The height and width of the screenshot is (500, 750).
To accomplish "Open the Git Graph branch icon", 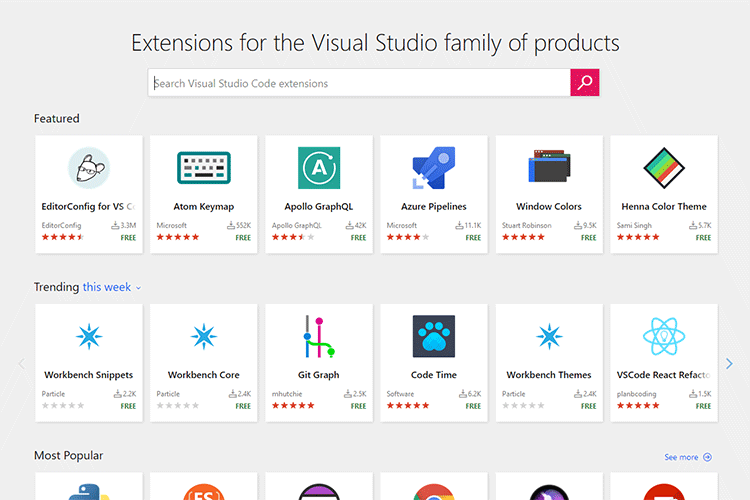I will pos(319,337).
